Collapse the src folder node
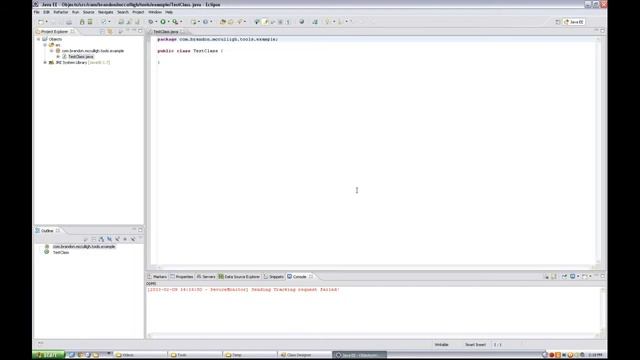Screen dimensions: 640x360 pos(45,45)
